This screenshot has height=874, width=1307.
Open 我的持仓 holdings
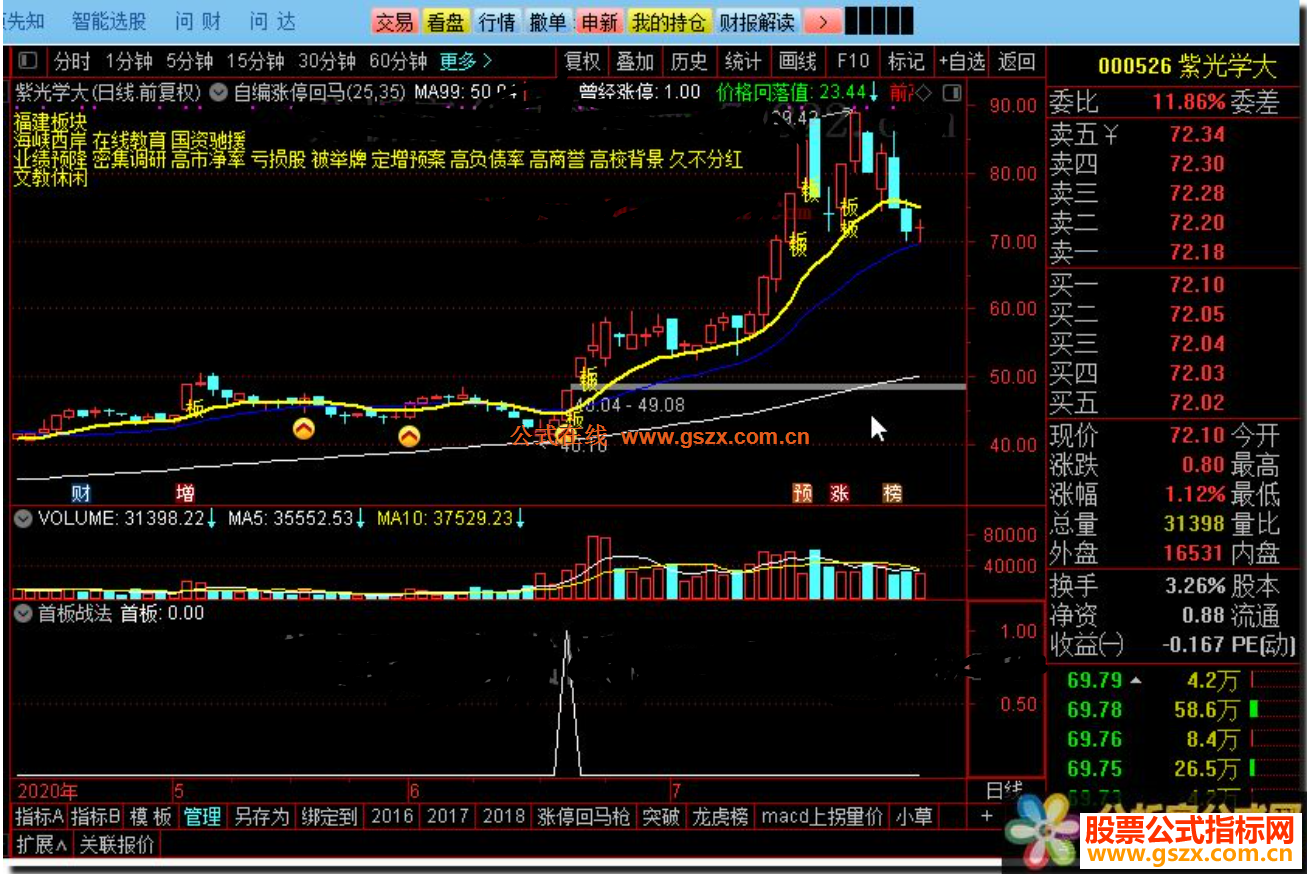click(670, 21)
